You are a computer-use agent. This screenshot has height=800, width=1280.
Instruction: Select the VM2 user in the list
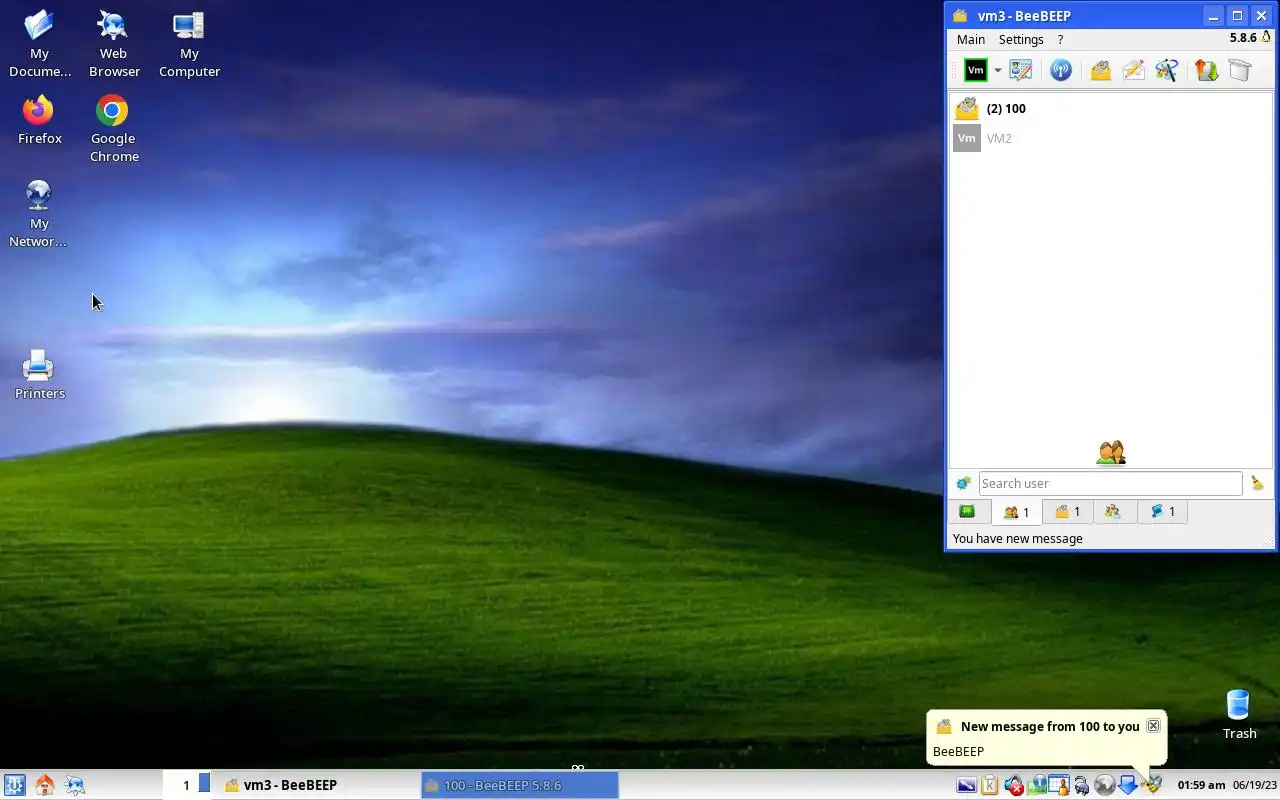[1110, 138]
